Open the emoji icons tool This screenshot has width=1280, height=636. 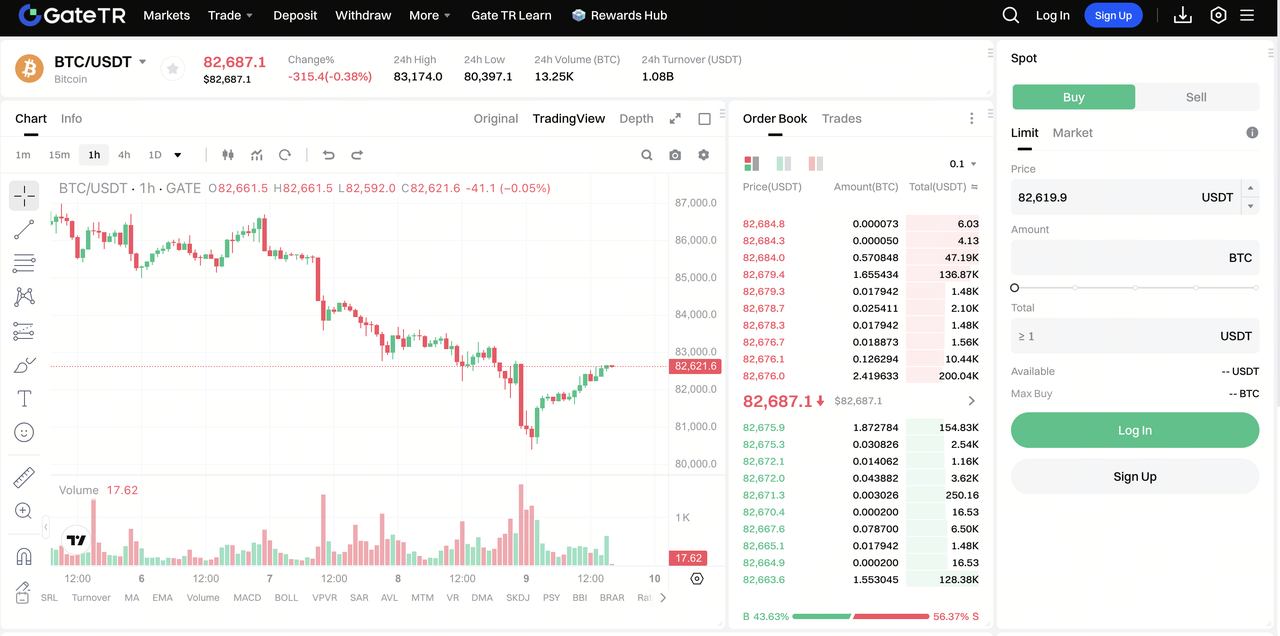(x=24, y=432)
